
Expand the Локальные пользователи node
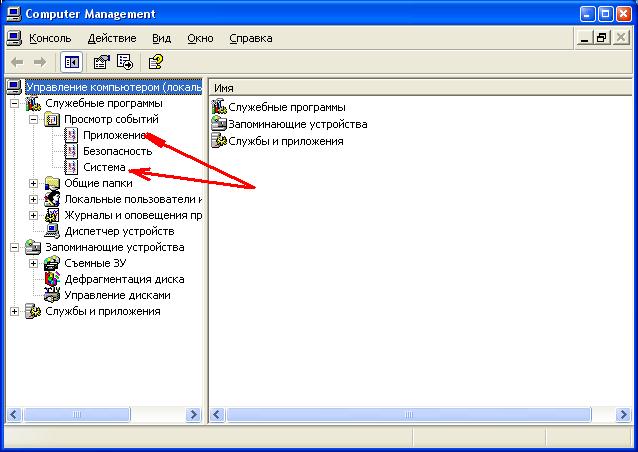[33, 199]
